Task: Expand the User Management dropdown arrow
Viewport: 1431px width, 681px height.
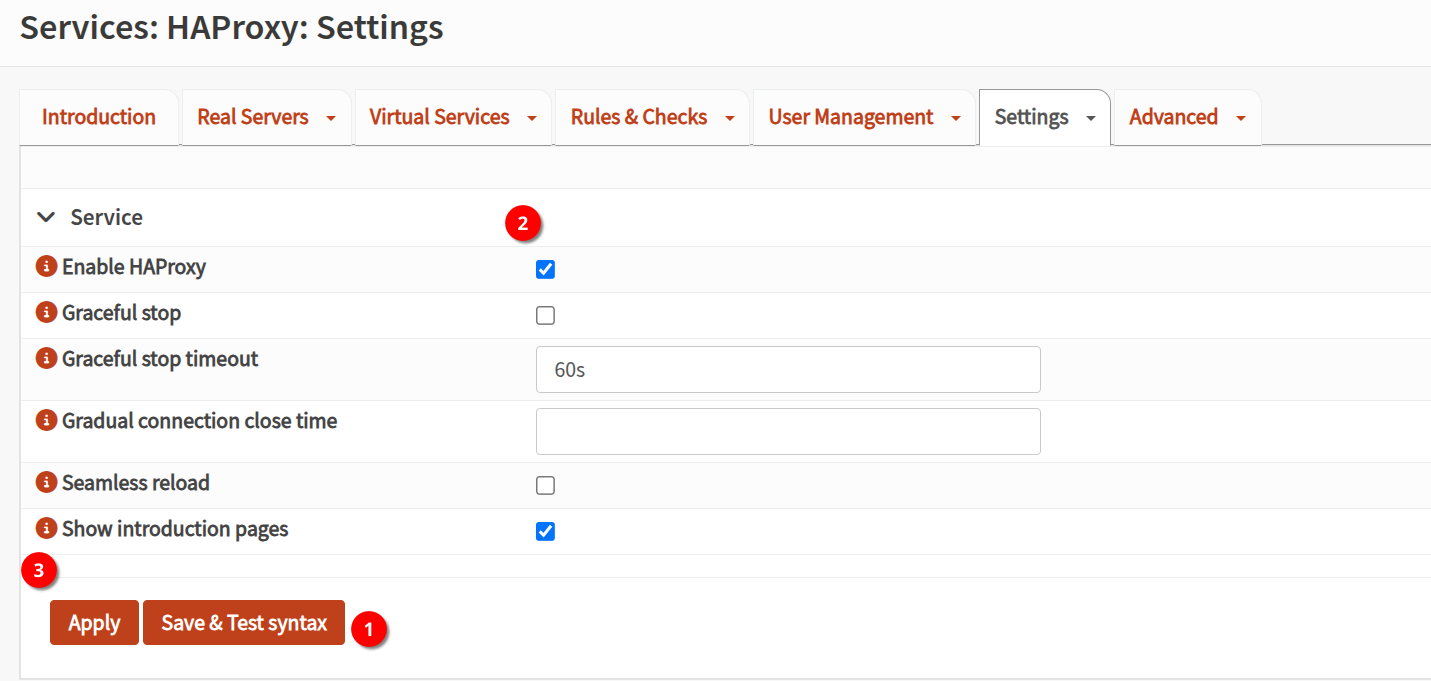Action: [955, 118]
